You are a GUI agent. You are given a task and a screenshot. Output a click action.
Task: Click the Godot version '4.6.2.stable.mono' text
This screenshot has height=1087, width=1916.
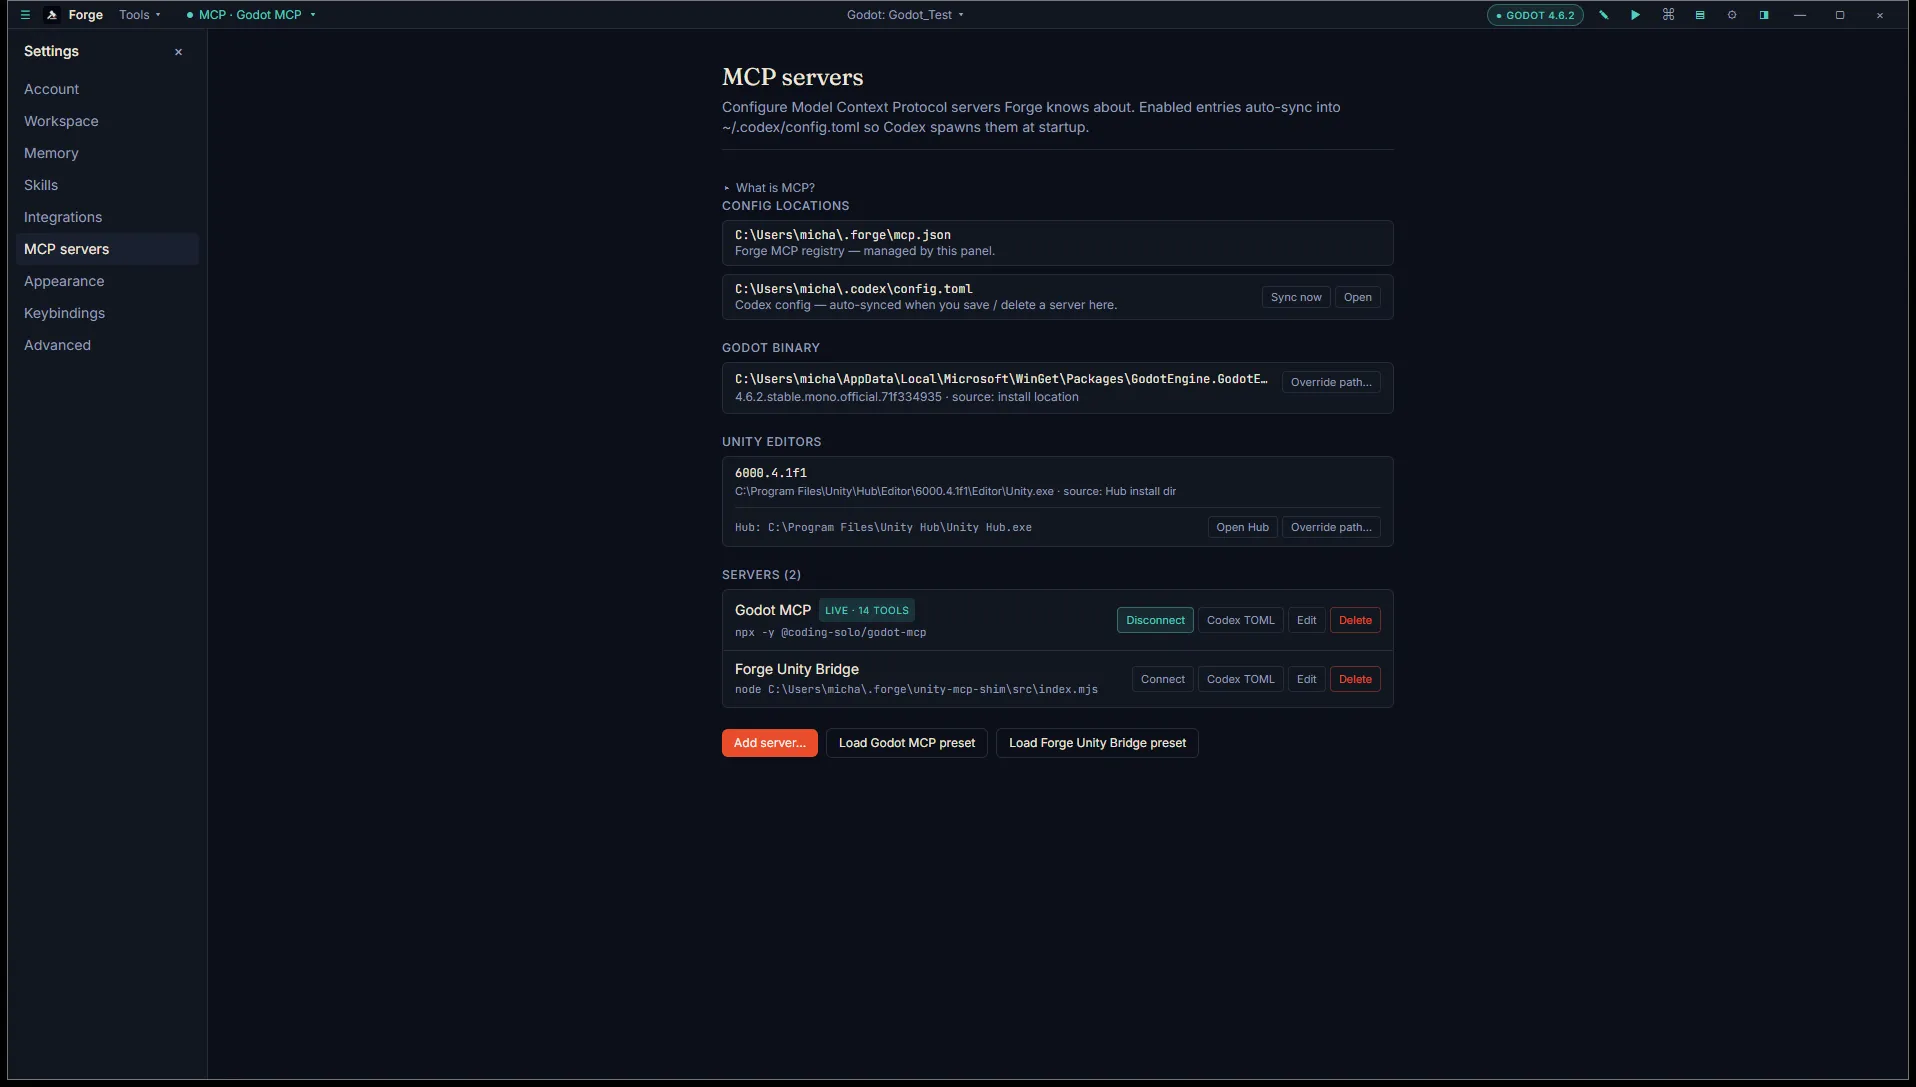click(838, 397)
